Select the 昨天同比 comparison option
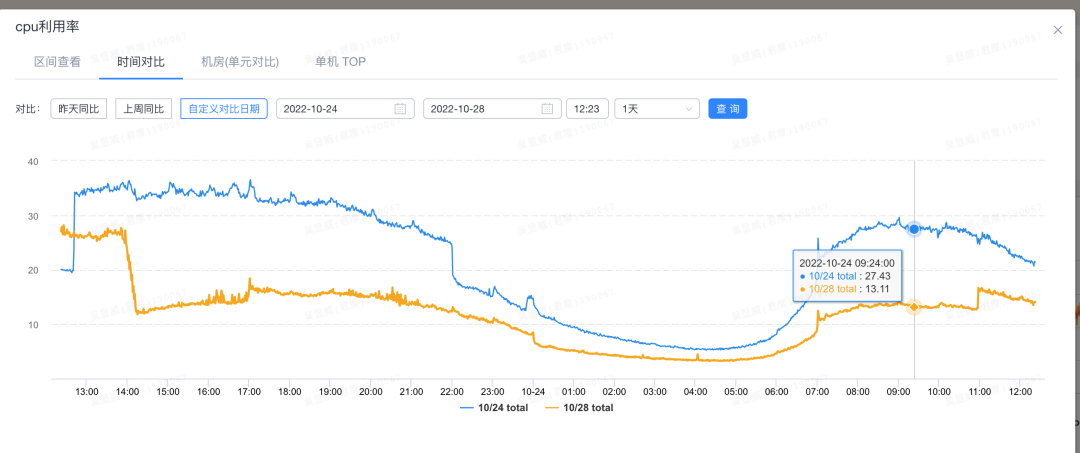 click(x=79, y=109)
